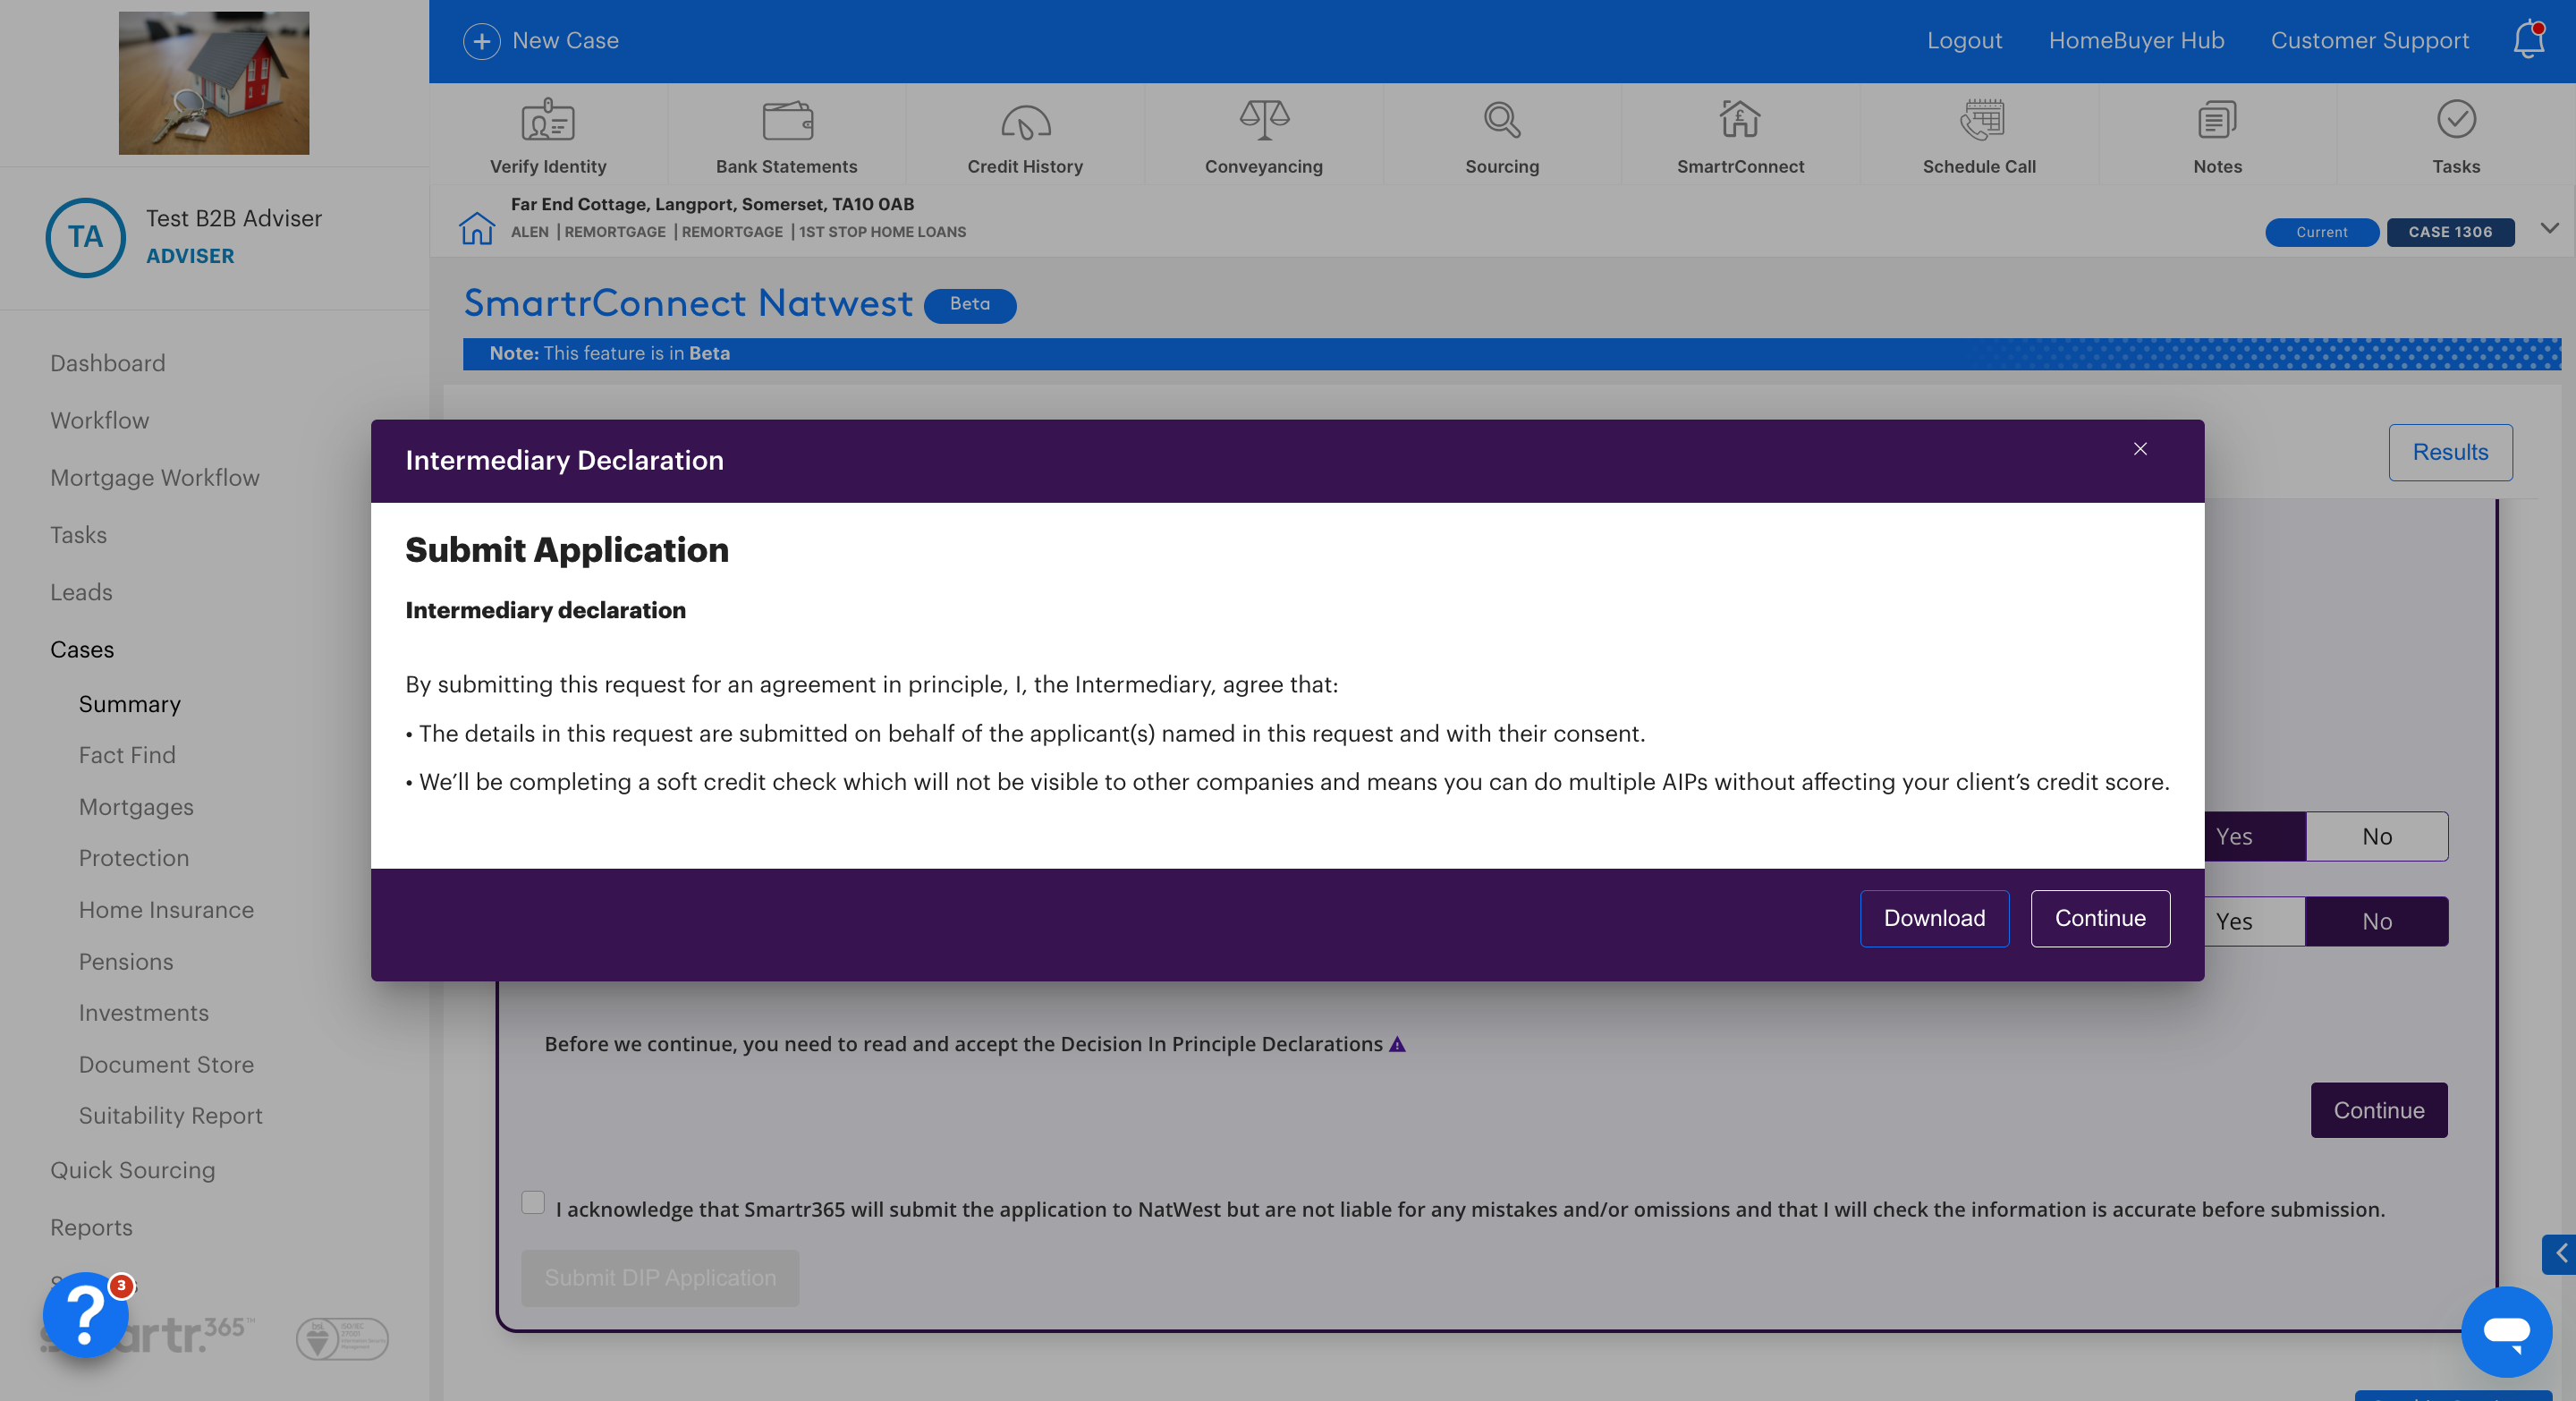
Task: Click the house-and-keys profile photo
Action: 213,83
